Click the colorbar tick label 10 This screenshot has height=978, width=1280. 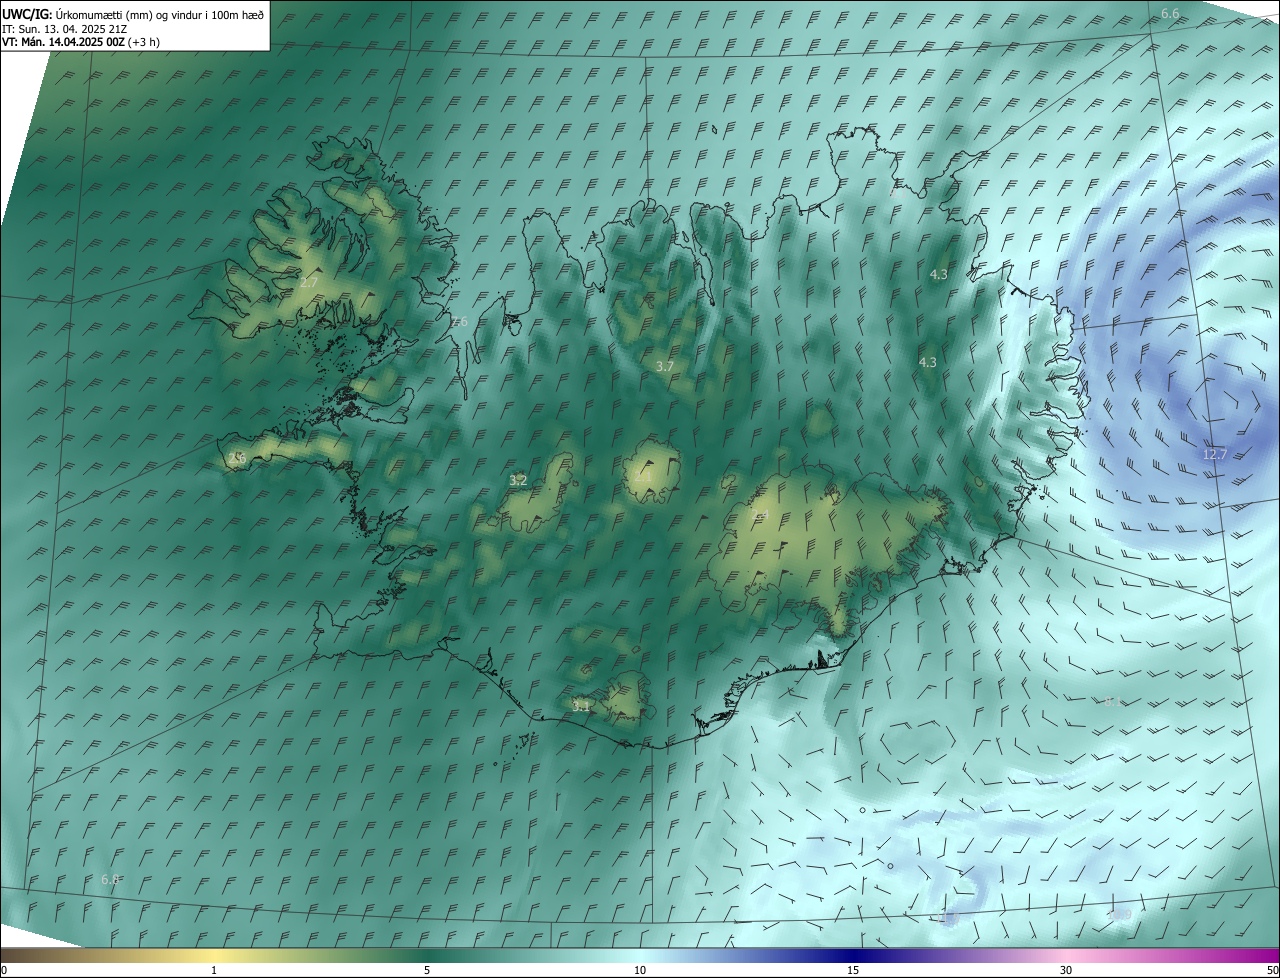click(640, 971)
